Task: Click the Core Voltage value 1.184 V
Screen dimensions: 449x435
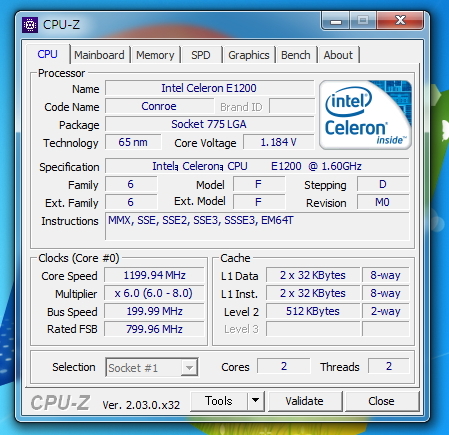Action: pos(279,142)
